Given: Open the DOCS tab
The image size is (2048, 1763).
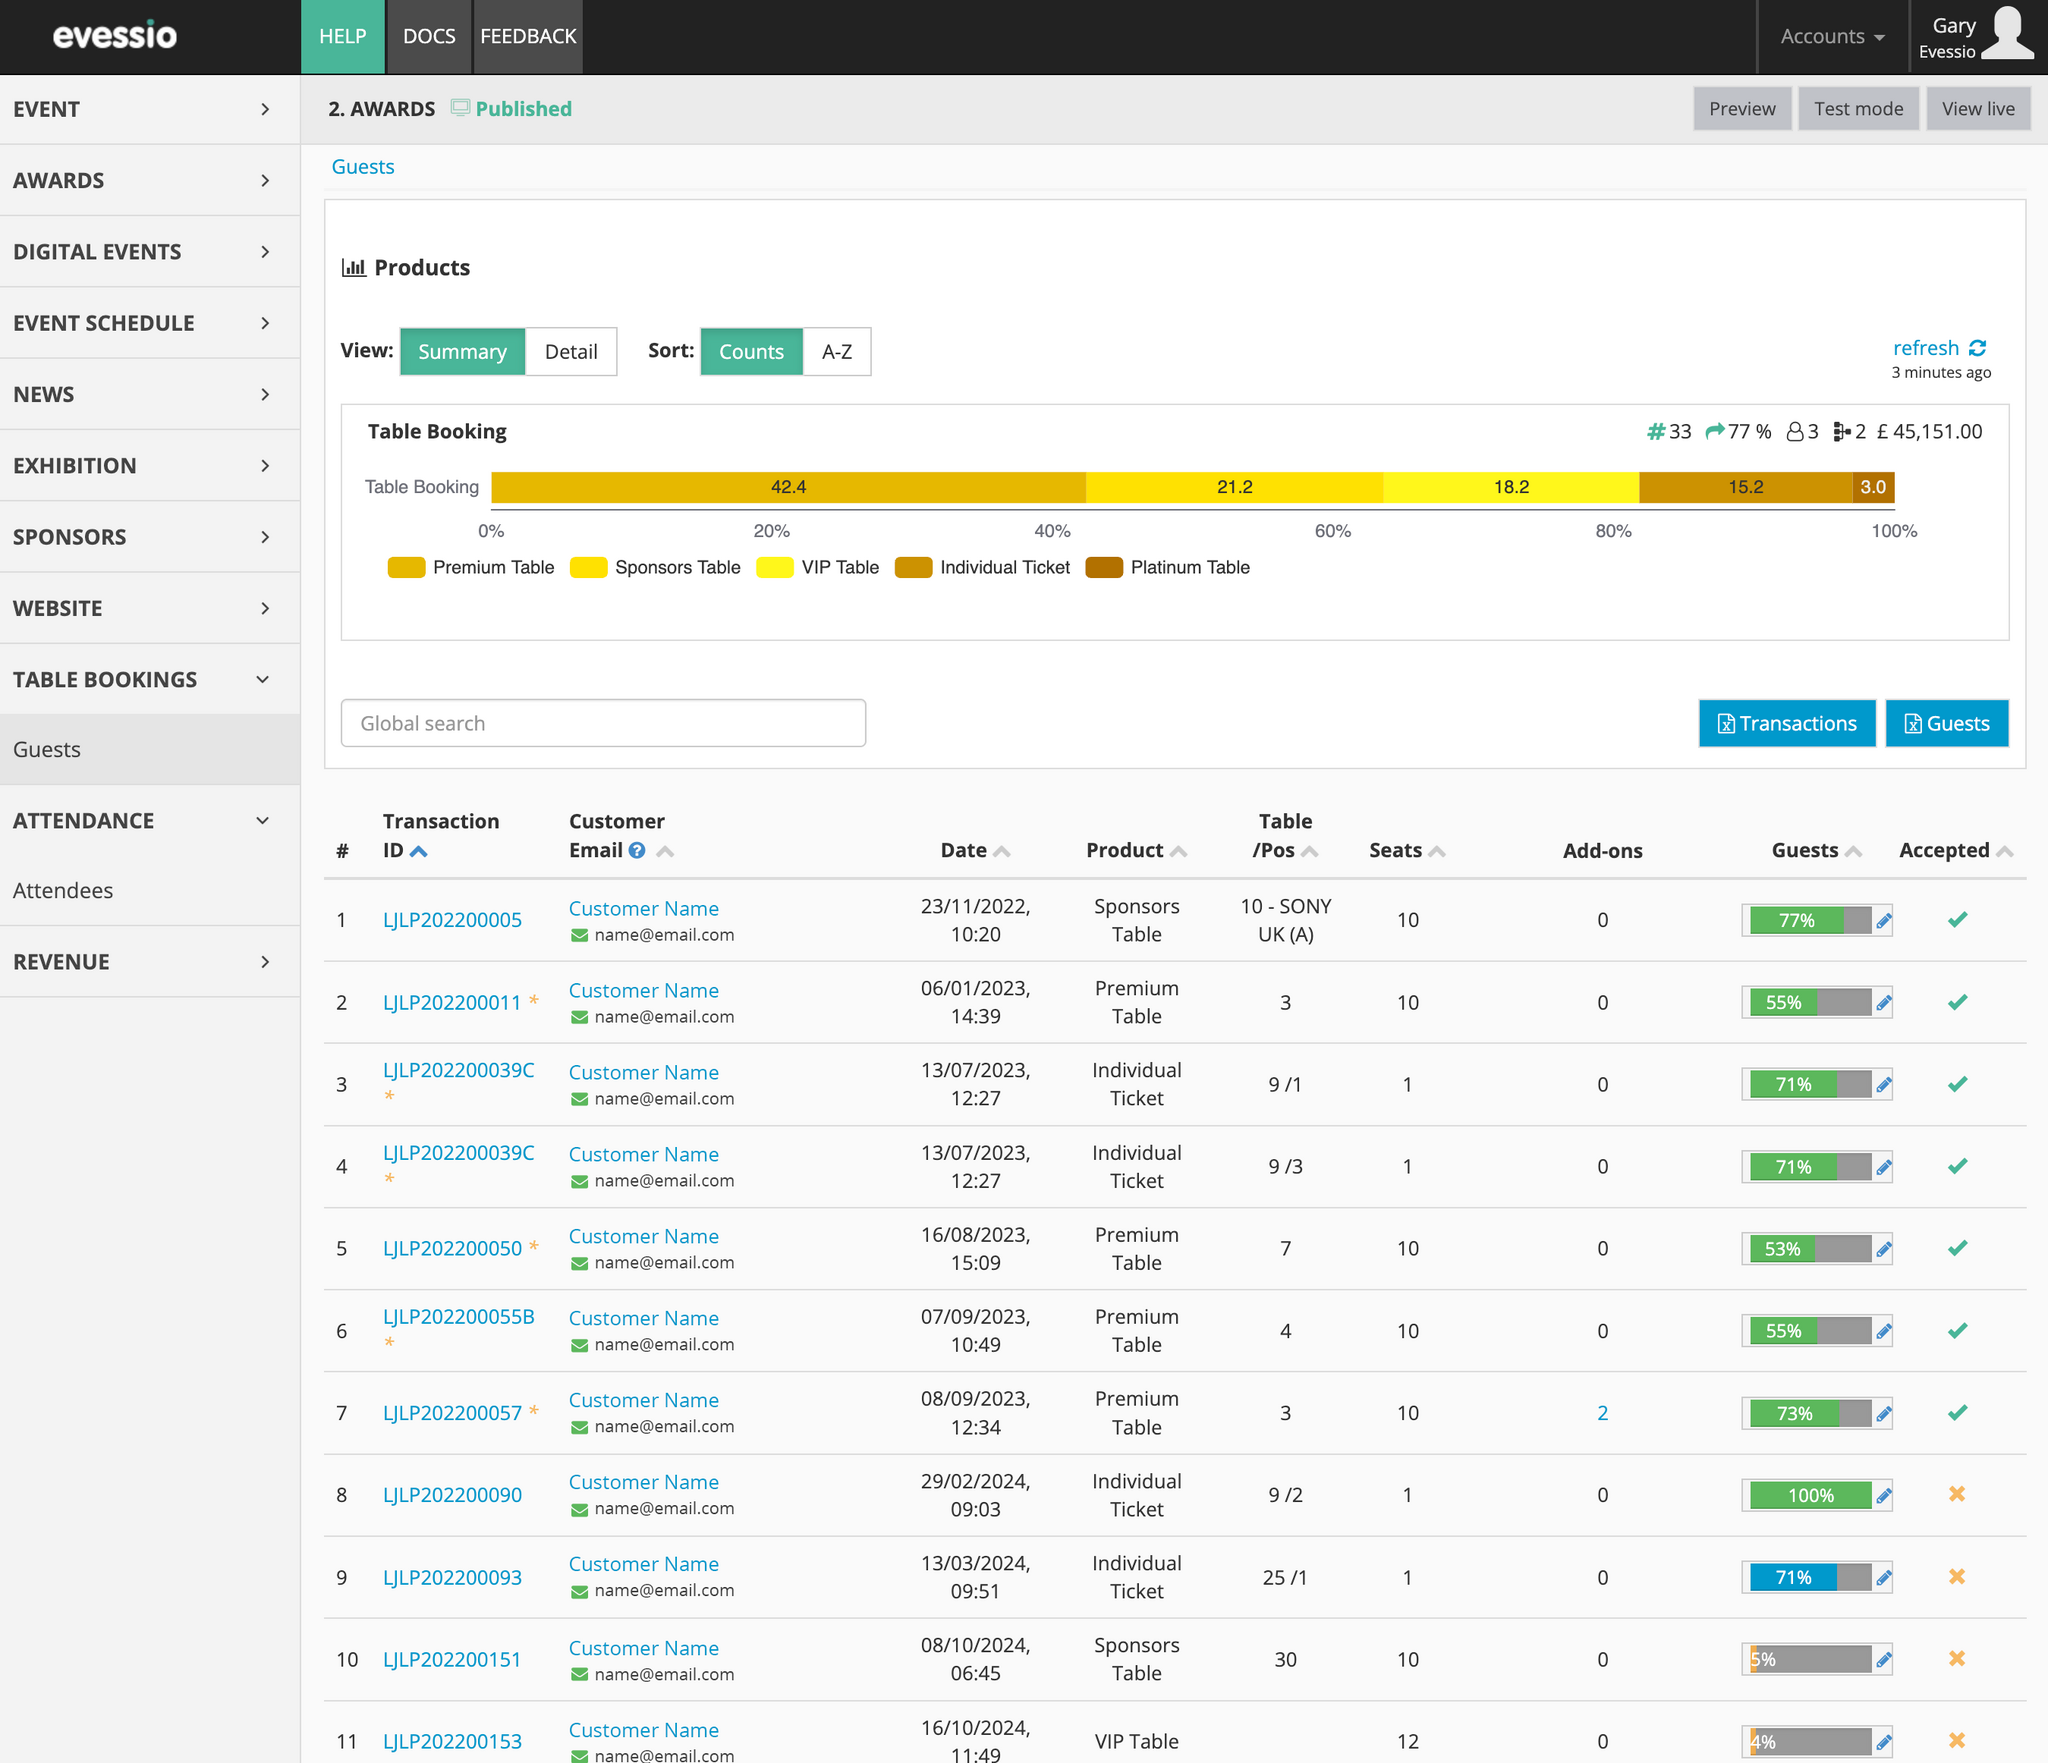Looking at the screenshot, I should (x=429, y=36).
